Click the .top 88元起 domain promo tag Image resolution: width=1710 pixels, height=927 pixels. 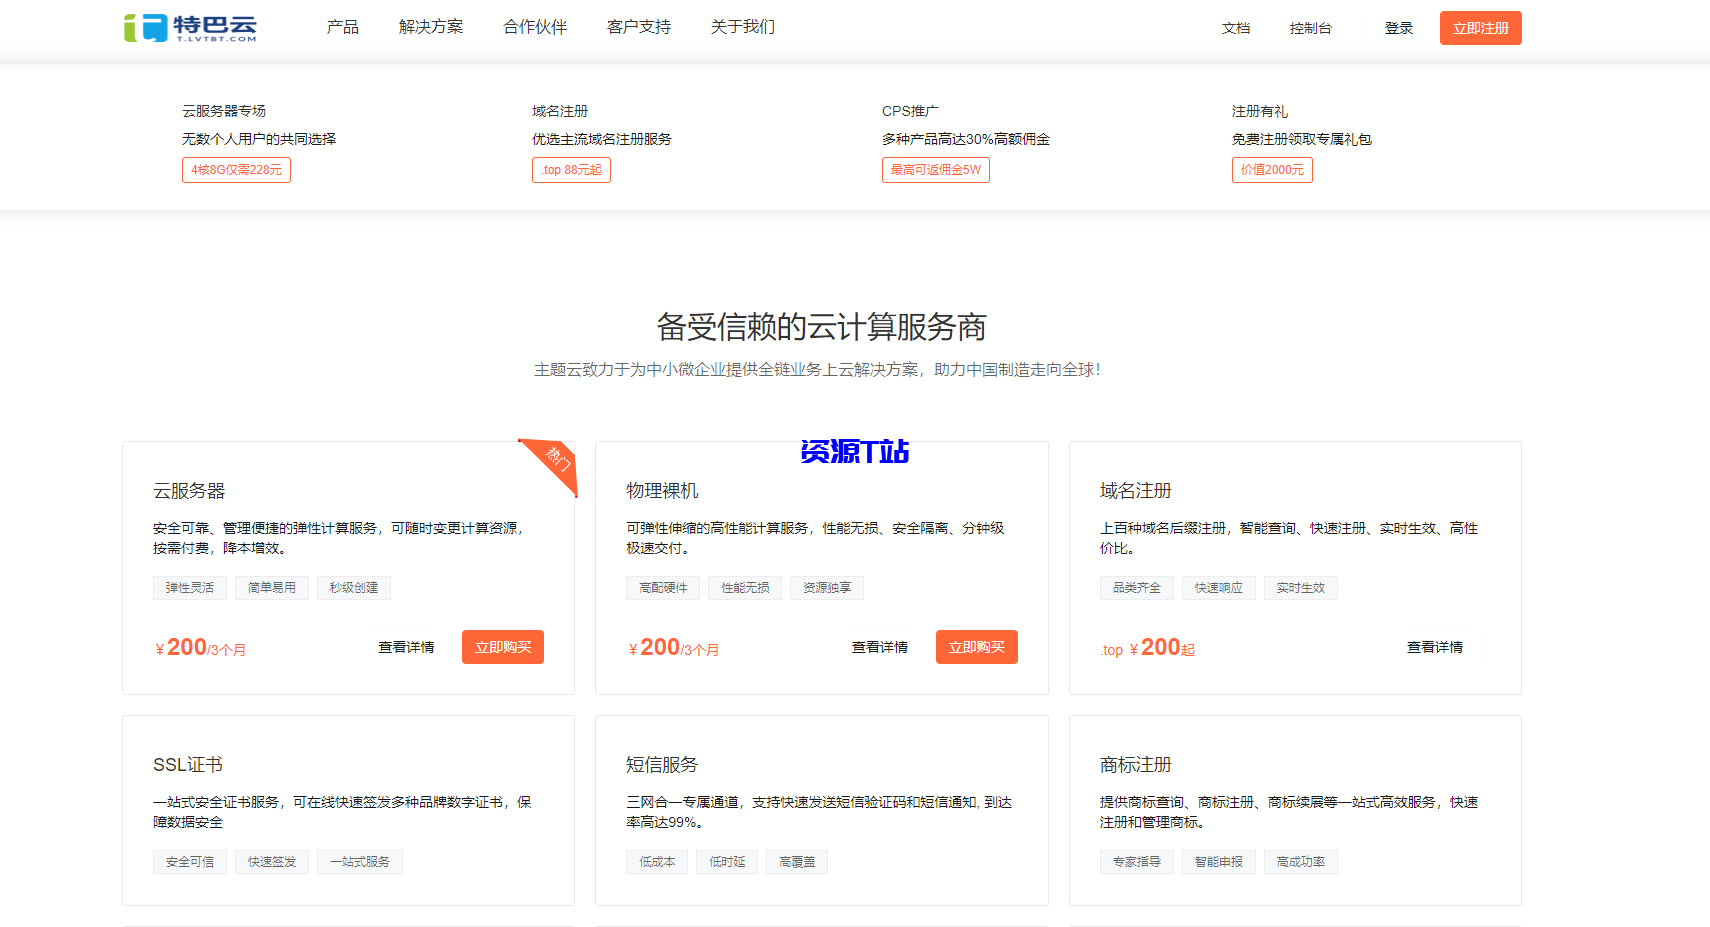tap(571, 170)
